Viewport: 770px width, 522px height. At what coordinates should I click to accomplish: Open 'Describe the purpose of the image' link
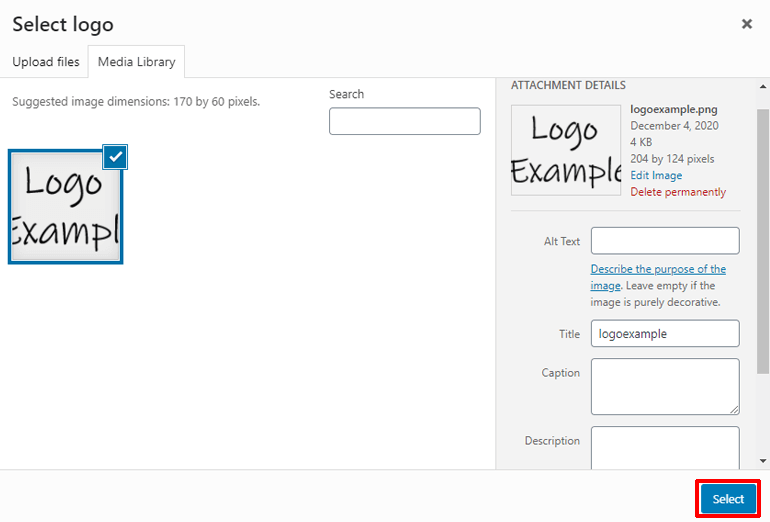point(658,270)
